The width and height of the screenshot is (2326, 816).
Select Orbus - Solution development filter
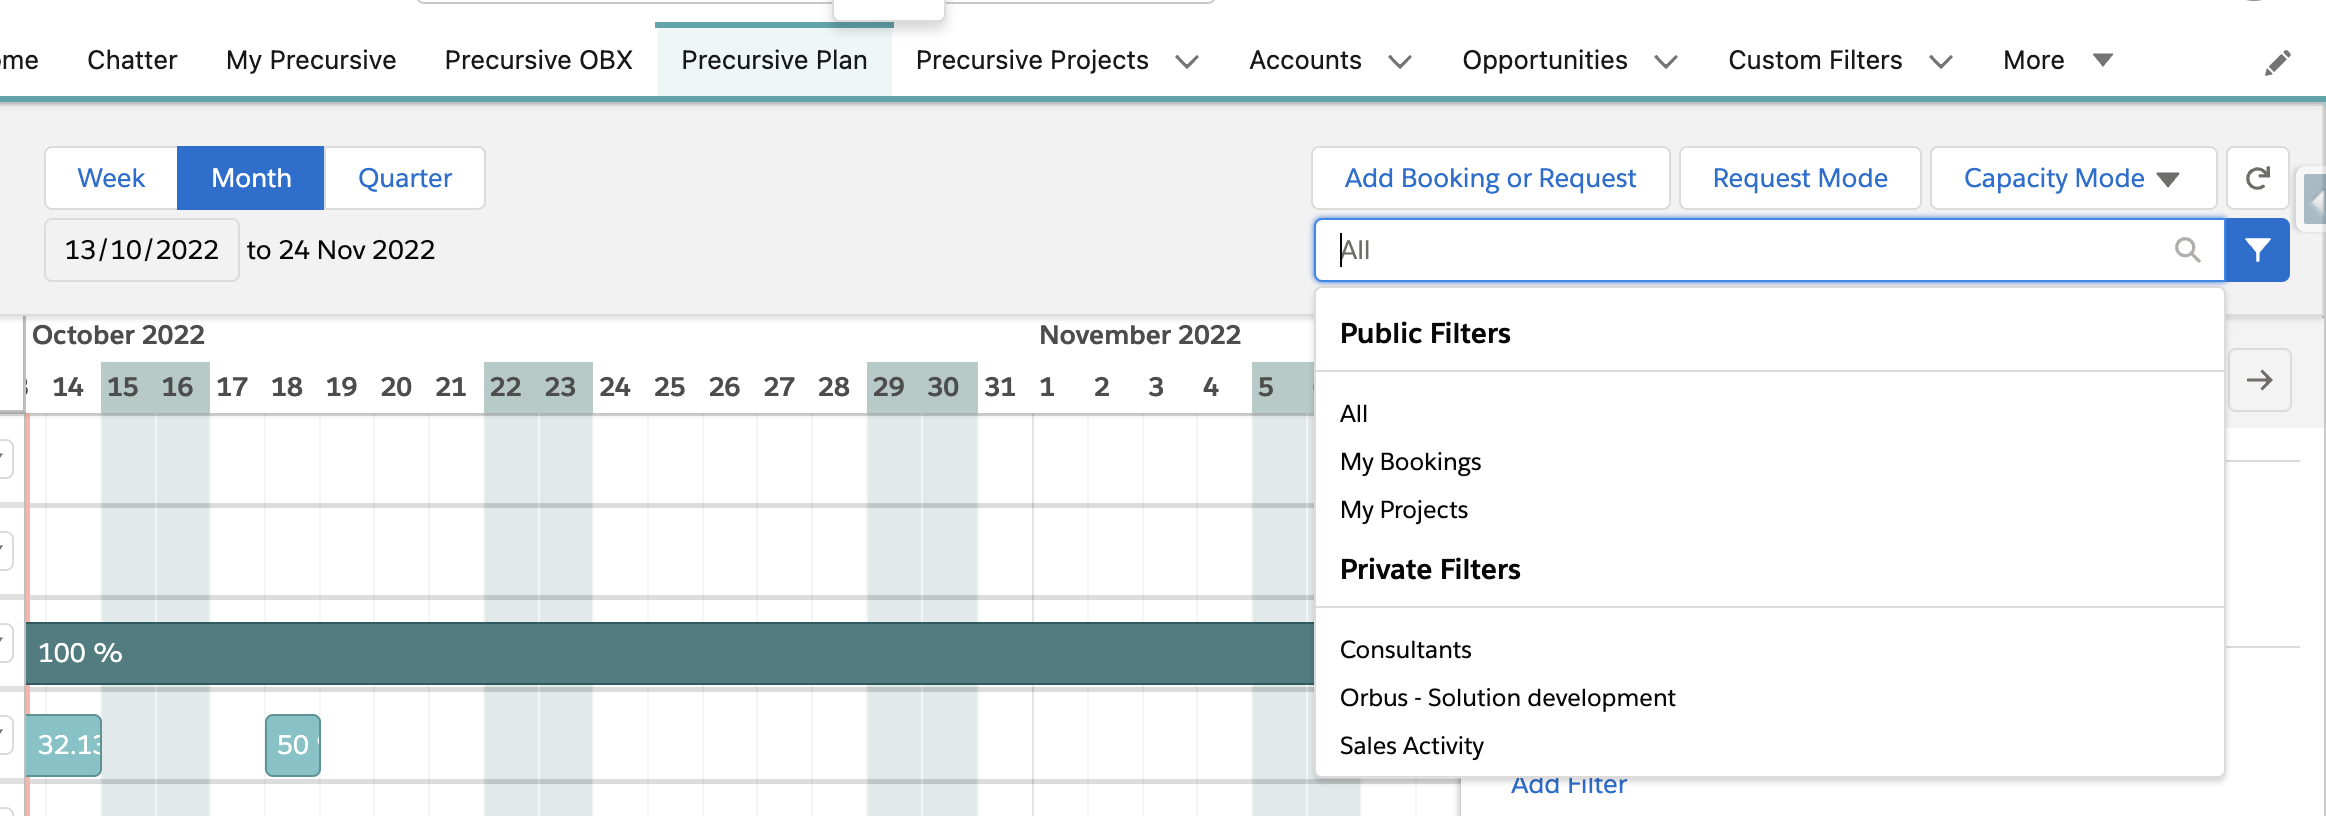(1507, 698)
